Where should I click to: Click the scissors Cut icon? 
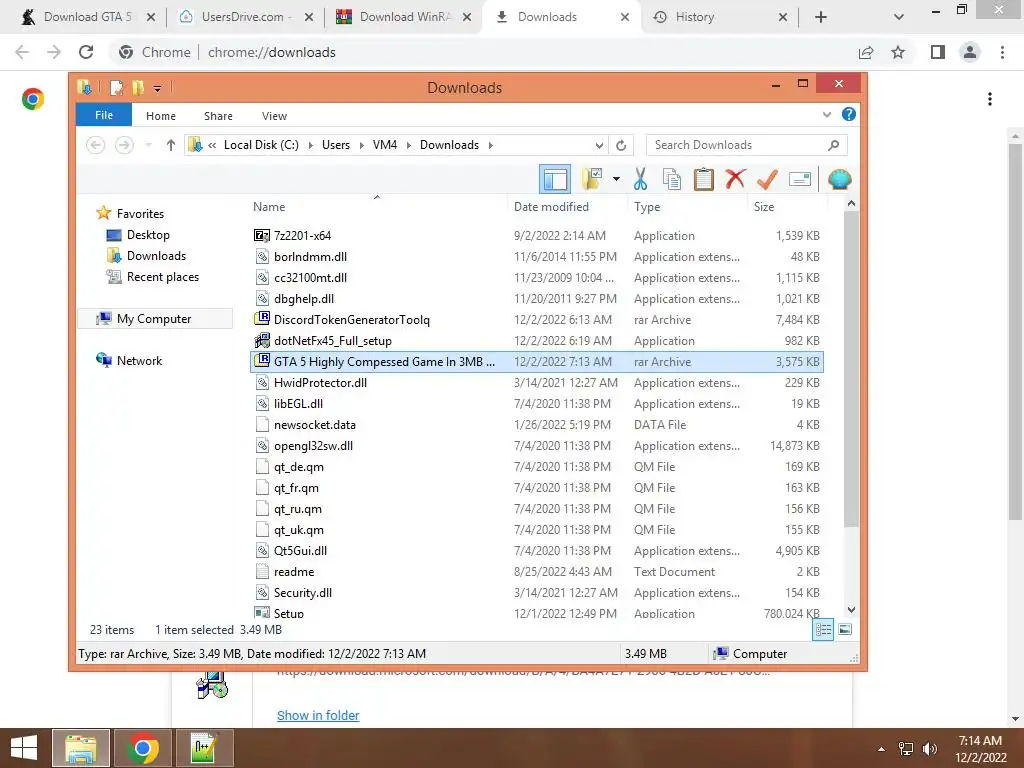pyautogui.click(x=640, y=179)
